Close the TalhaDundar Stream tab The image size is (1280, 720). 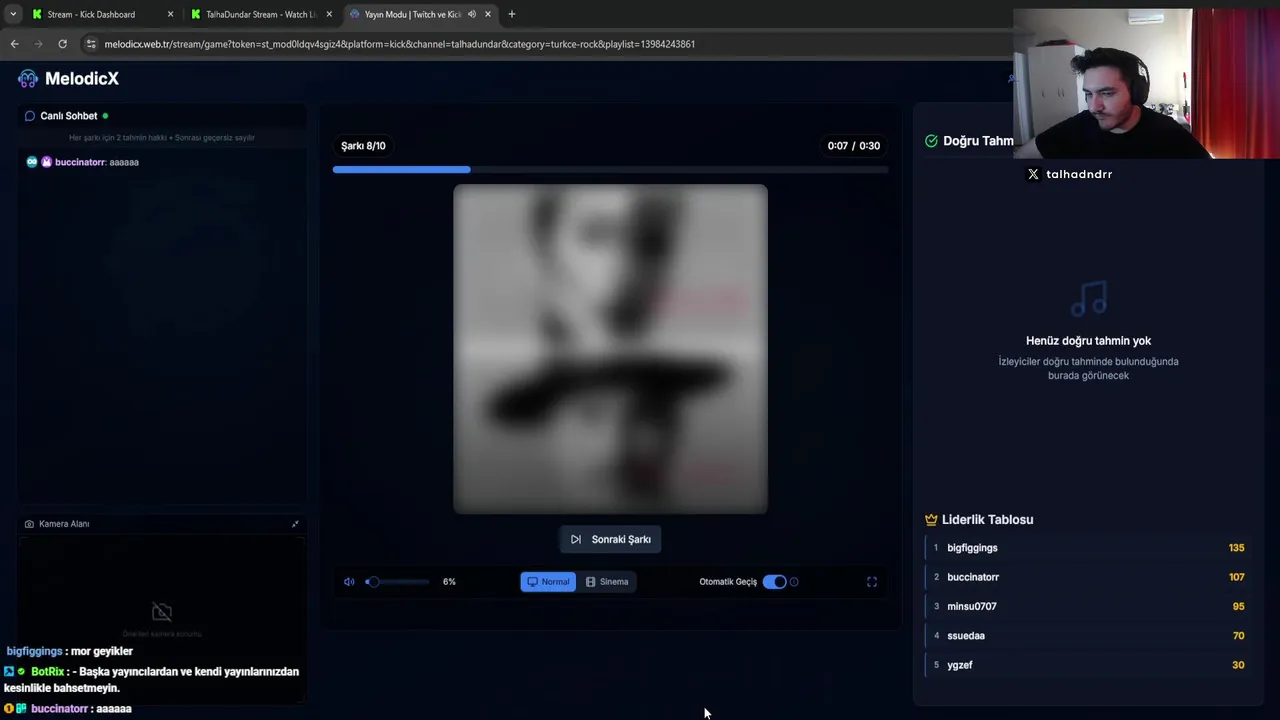(329, 14)
